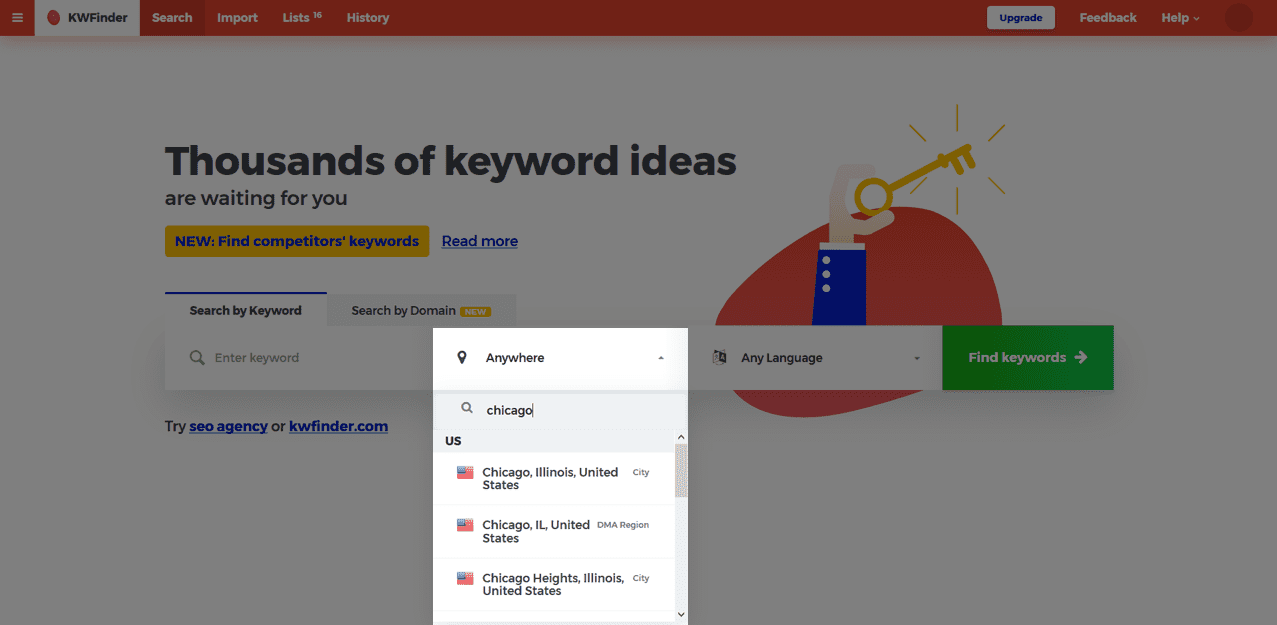Collapse the Anywhere location dropdown

[661, 357]
